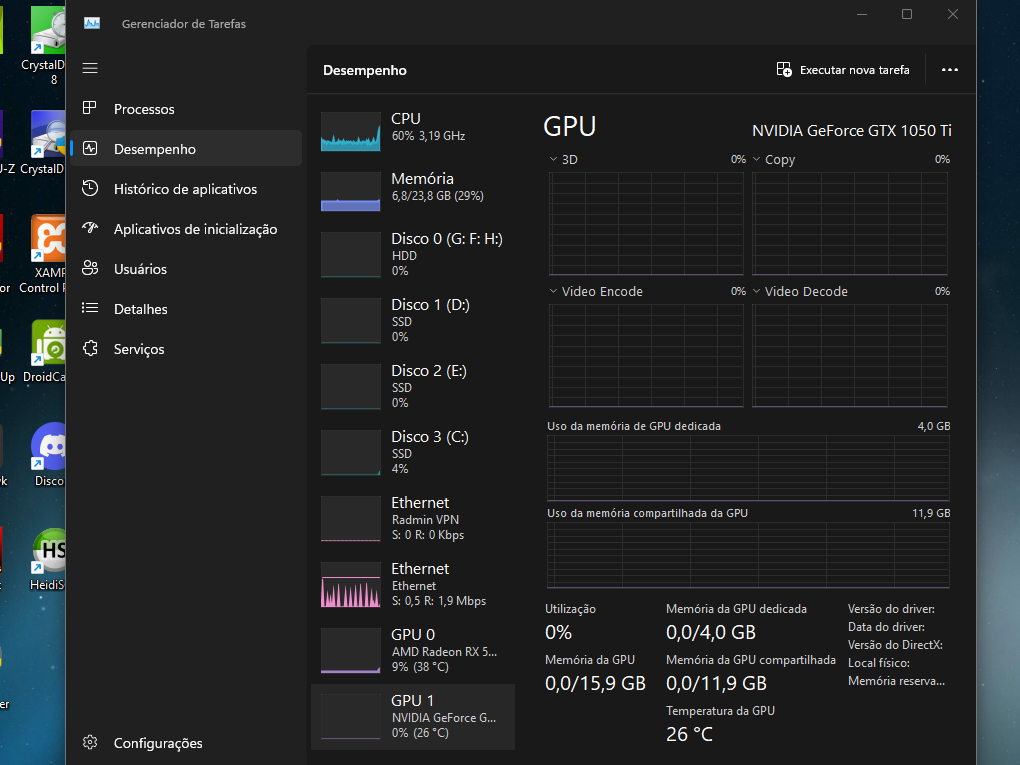Select the Memória performance item
This screenshot has width=1020, height=765.
(x=413, y=191)
